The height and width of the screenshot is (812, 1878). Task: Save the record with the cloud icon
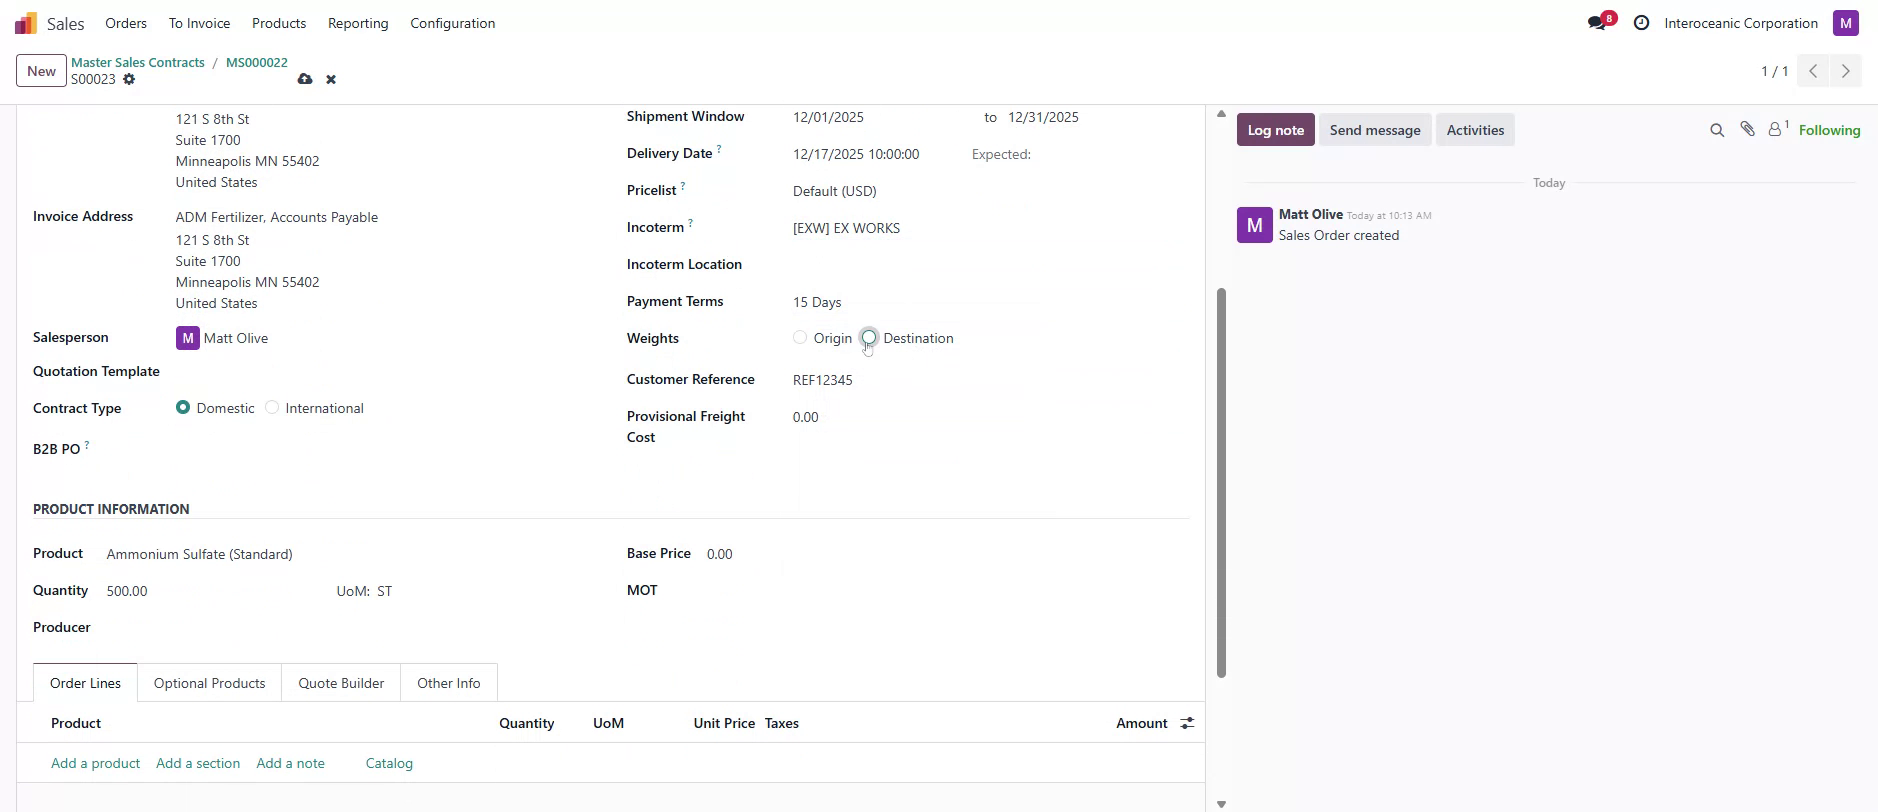[x=305, y=79]
